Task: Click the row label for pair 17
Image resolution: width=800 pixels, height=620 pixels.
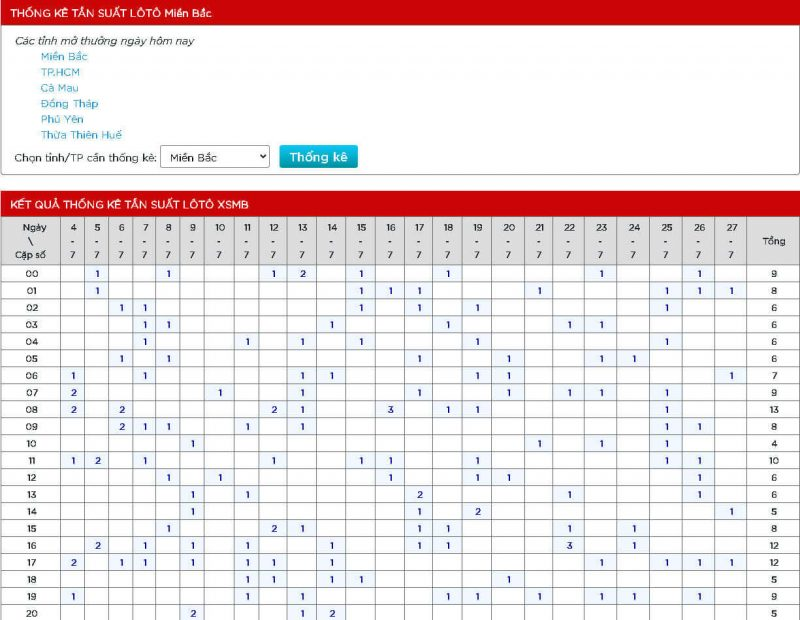Action: [x=31, y=562]
